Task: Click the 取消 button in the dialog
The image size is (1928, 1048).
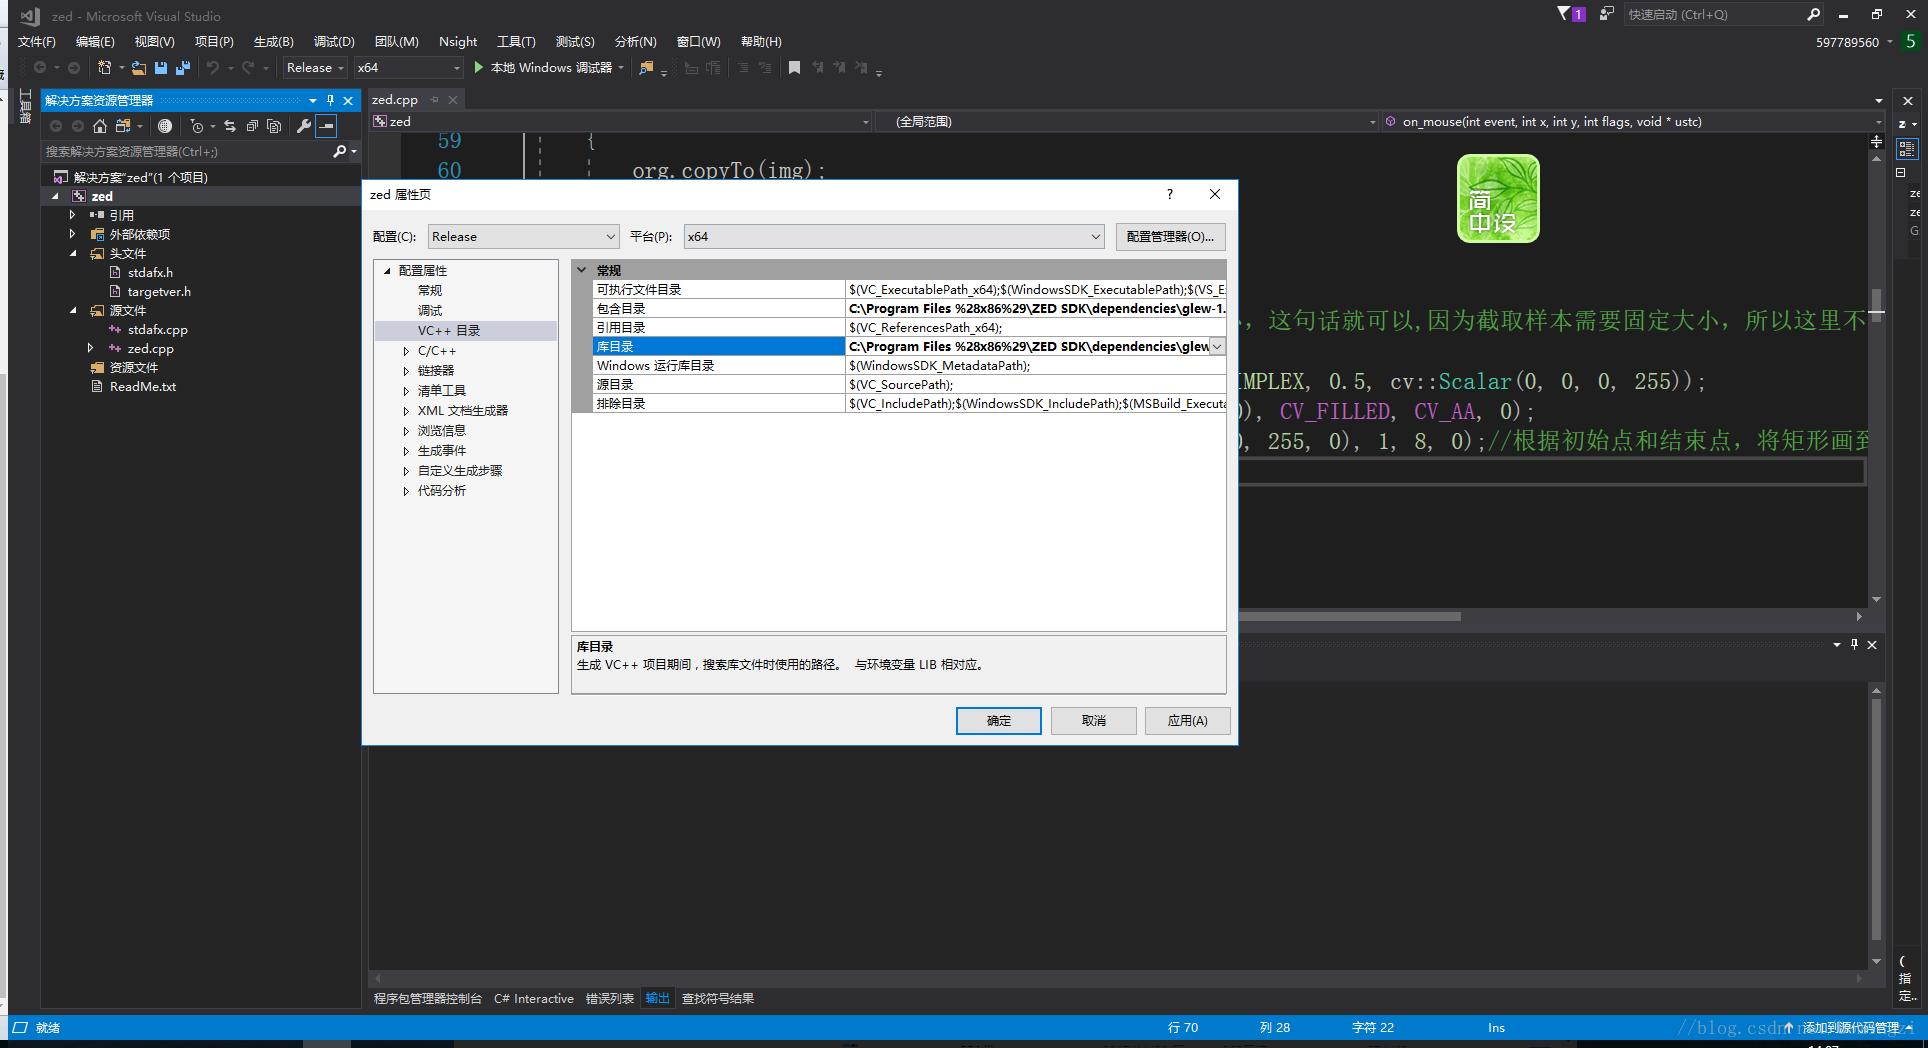Action: tap(1093, 721)
